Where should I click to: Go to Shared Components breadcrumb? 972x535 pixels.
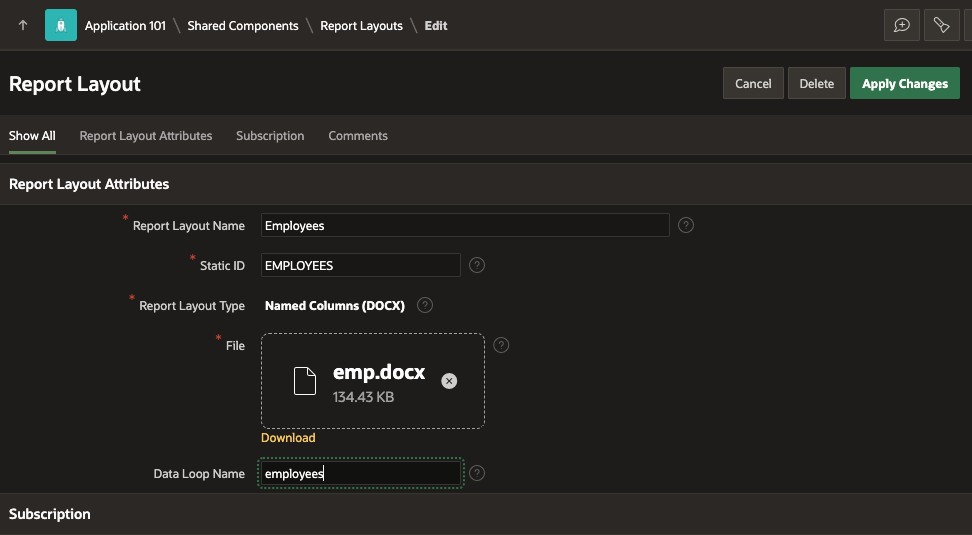pos(243,25)
